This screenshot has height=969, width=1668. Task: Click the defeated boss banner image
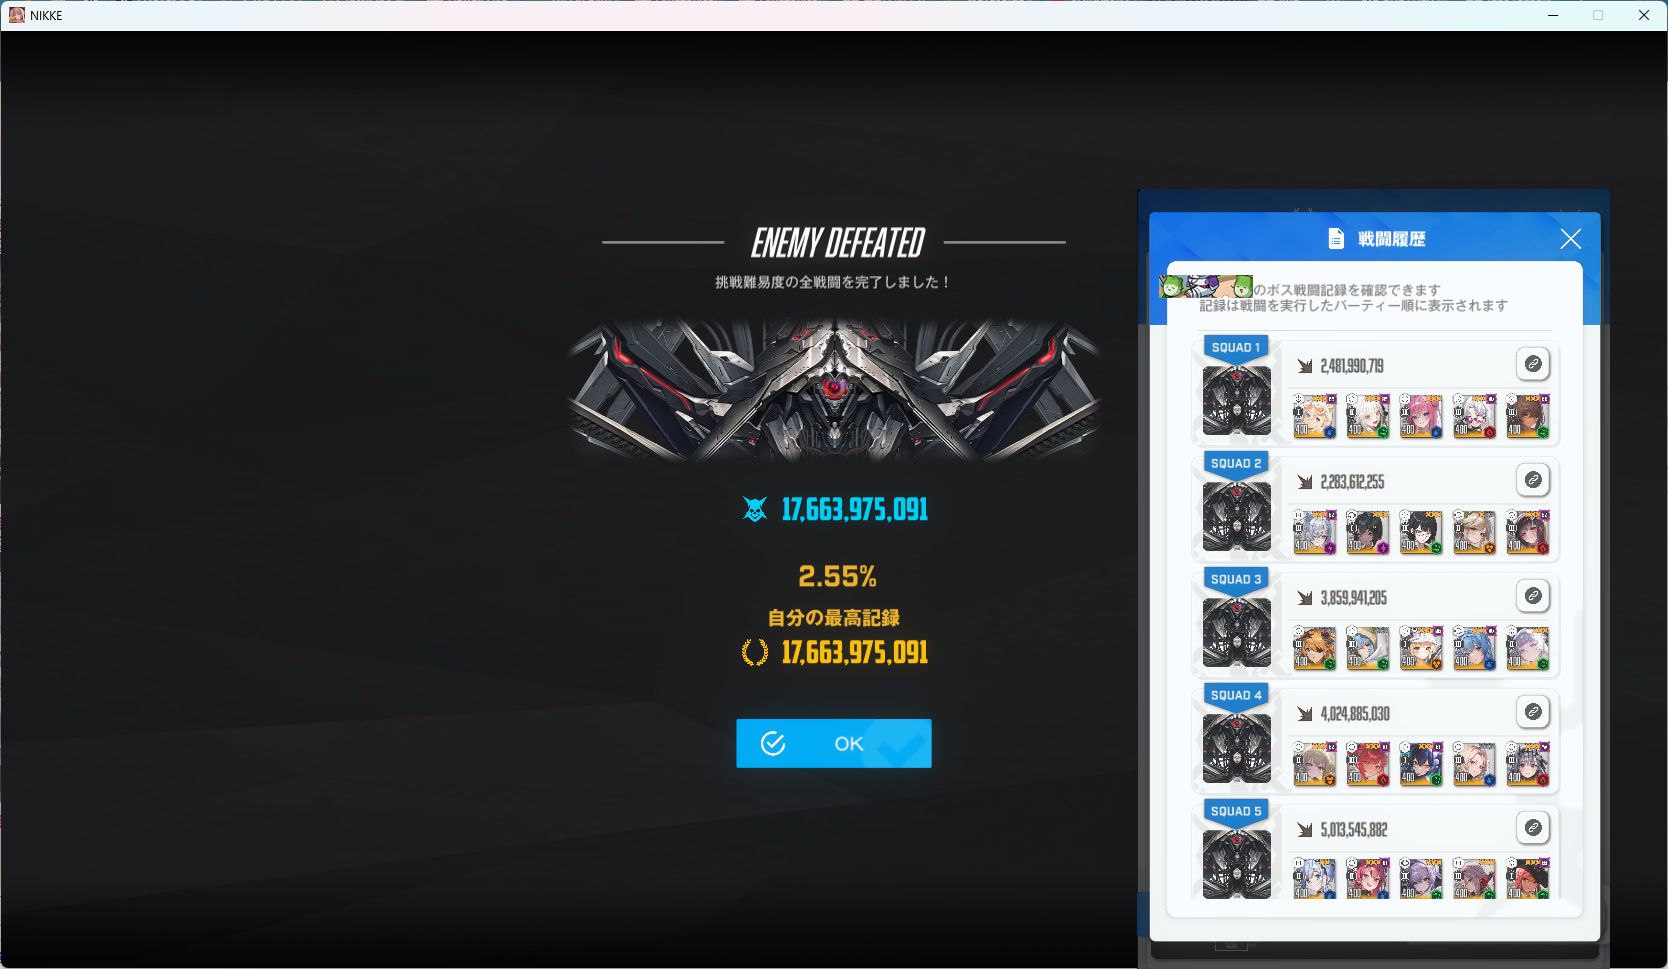click(834, 390)
